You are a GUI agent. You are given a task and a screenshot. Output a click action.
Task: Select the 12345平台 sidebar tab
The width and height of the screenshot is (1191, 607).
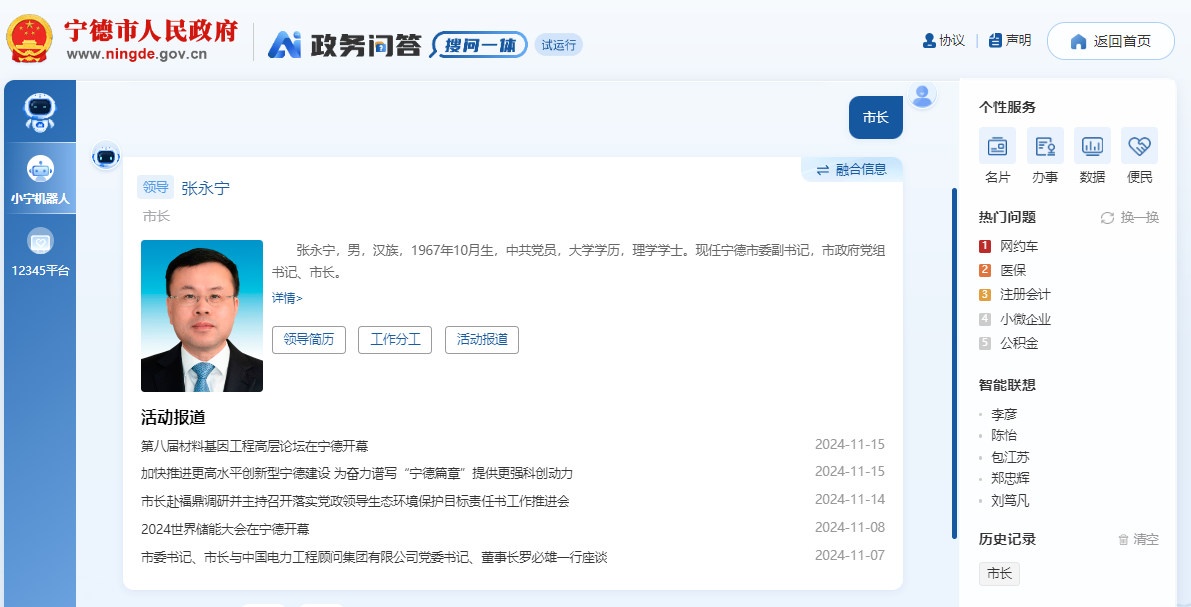click(40, 251)
